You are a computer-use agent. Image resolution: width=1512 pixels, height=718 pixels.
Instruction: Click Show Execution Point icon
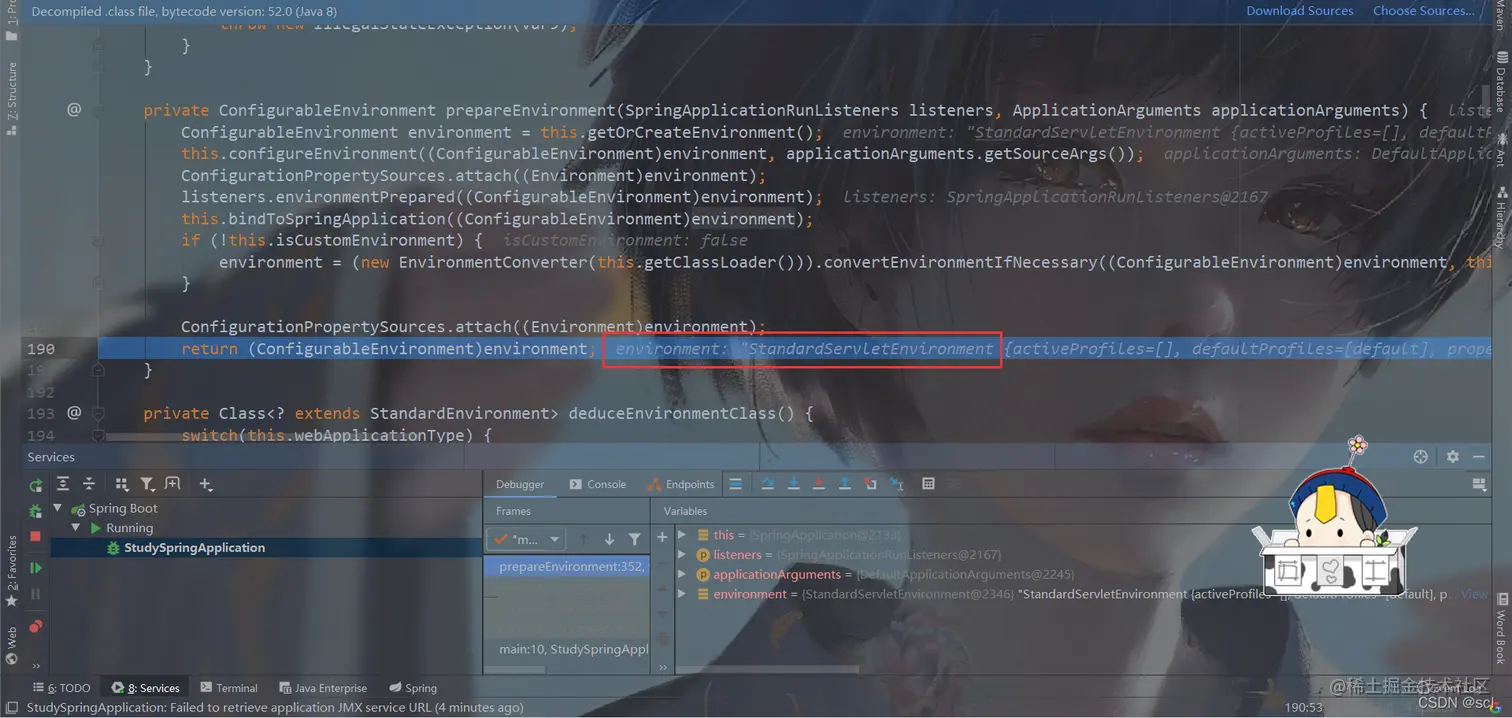(736, 484)
